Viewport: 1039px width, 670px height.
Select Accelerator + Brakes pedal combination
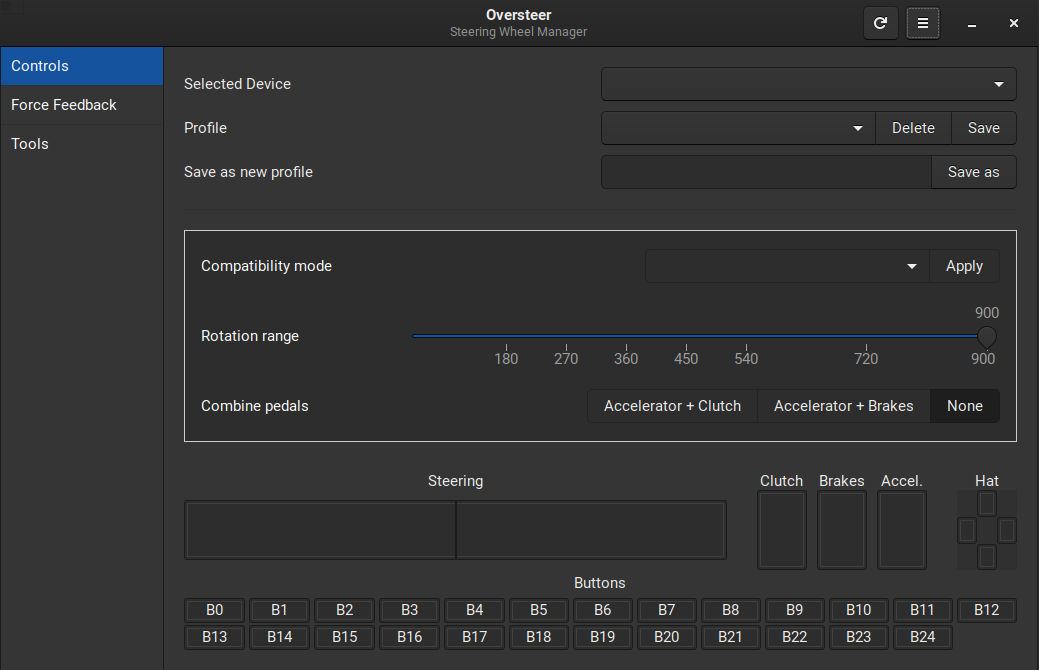click(x=844, y=406)
